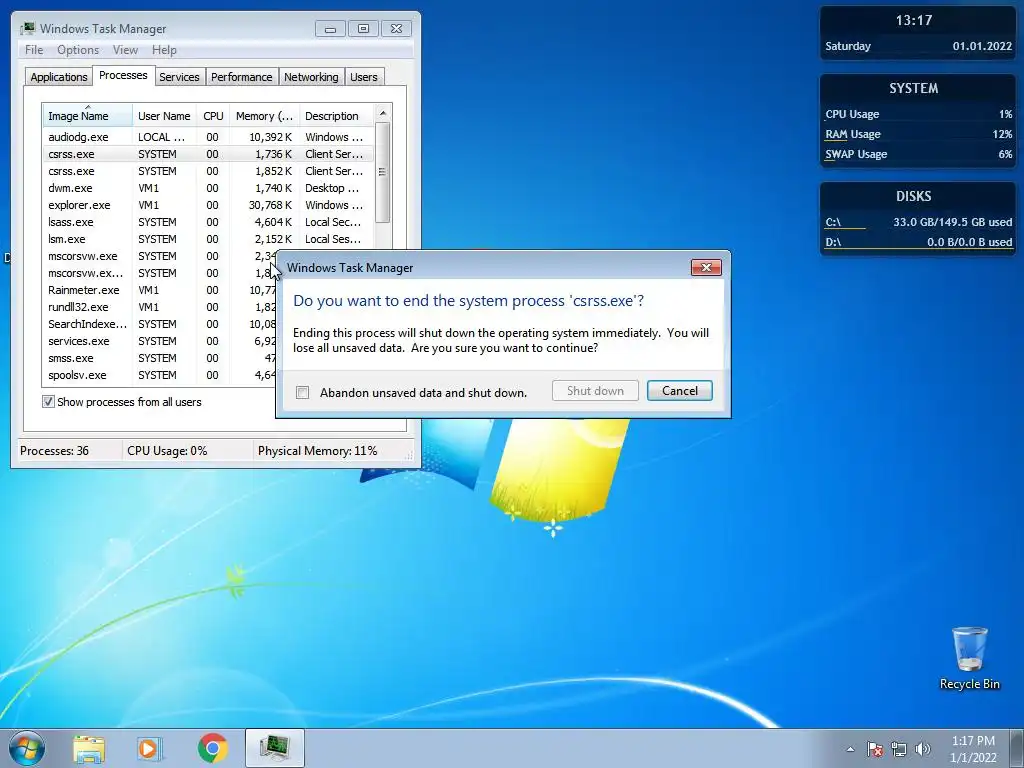The width and height of the screenshot is (1024, 768).
Task: Sort processes by Description column
Action: coord(336,116)
